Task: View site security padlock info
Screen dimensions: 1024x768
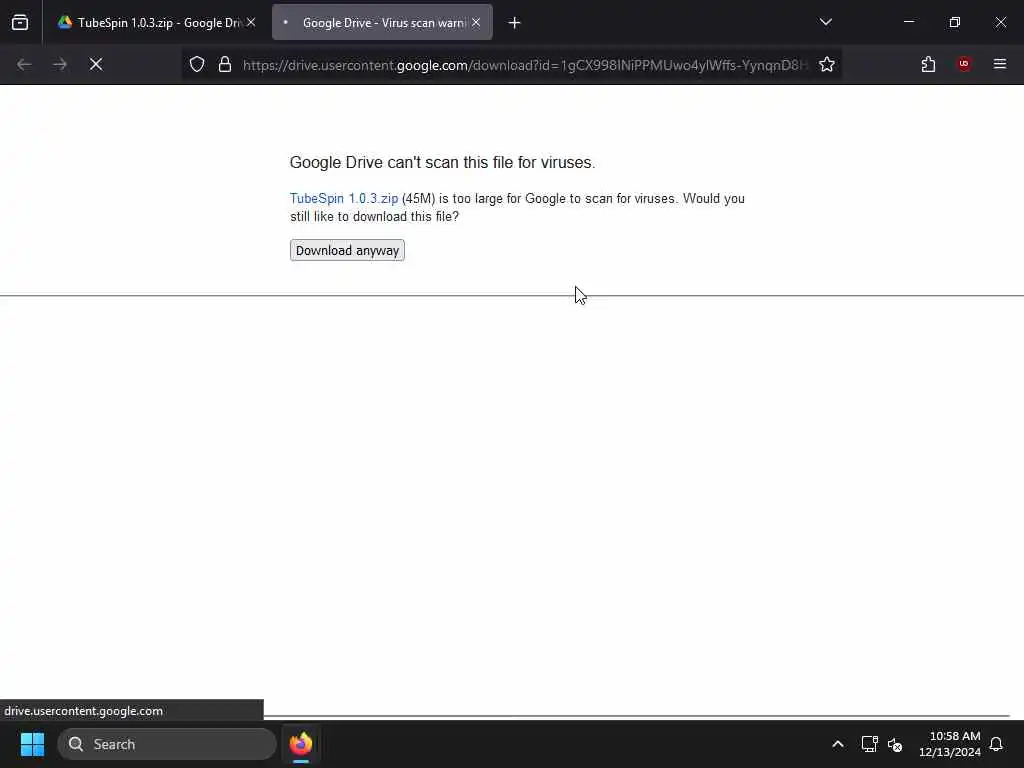Action: (x=225, y=64)
